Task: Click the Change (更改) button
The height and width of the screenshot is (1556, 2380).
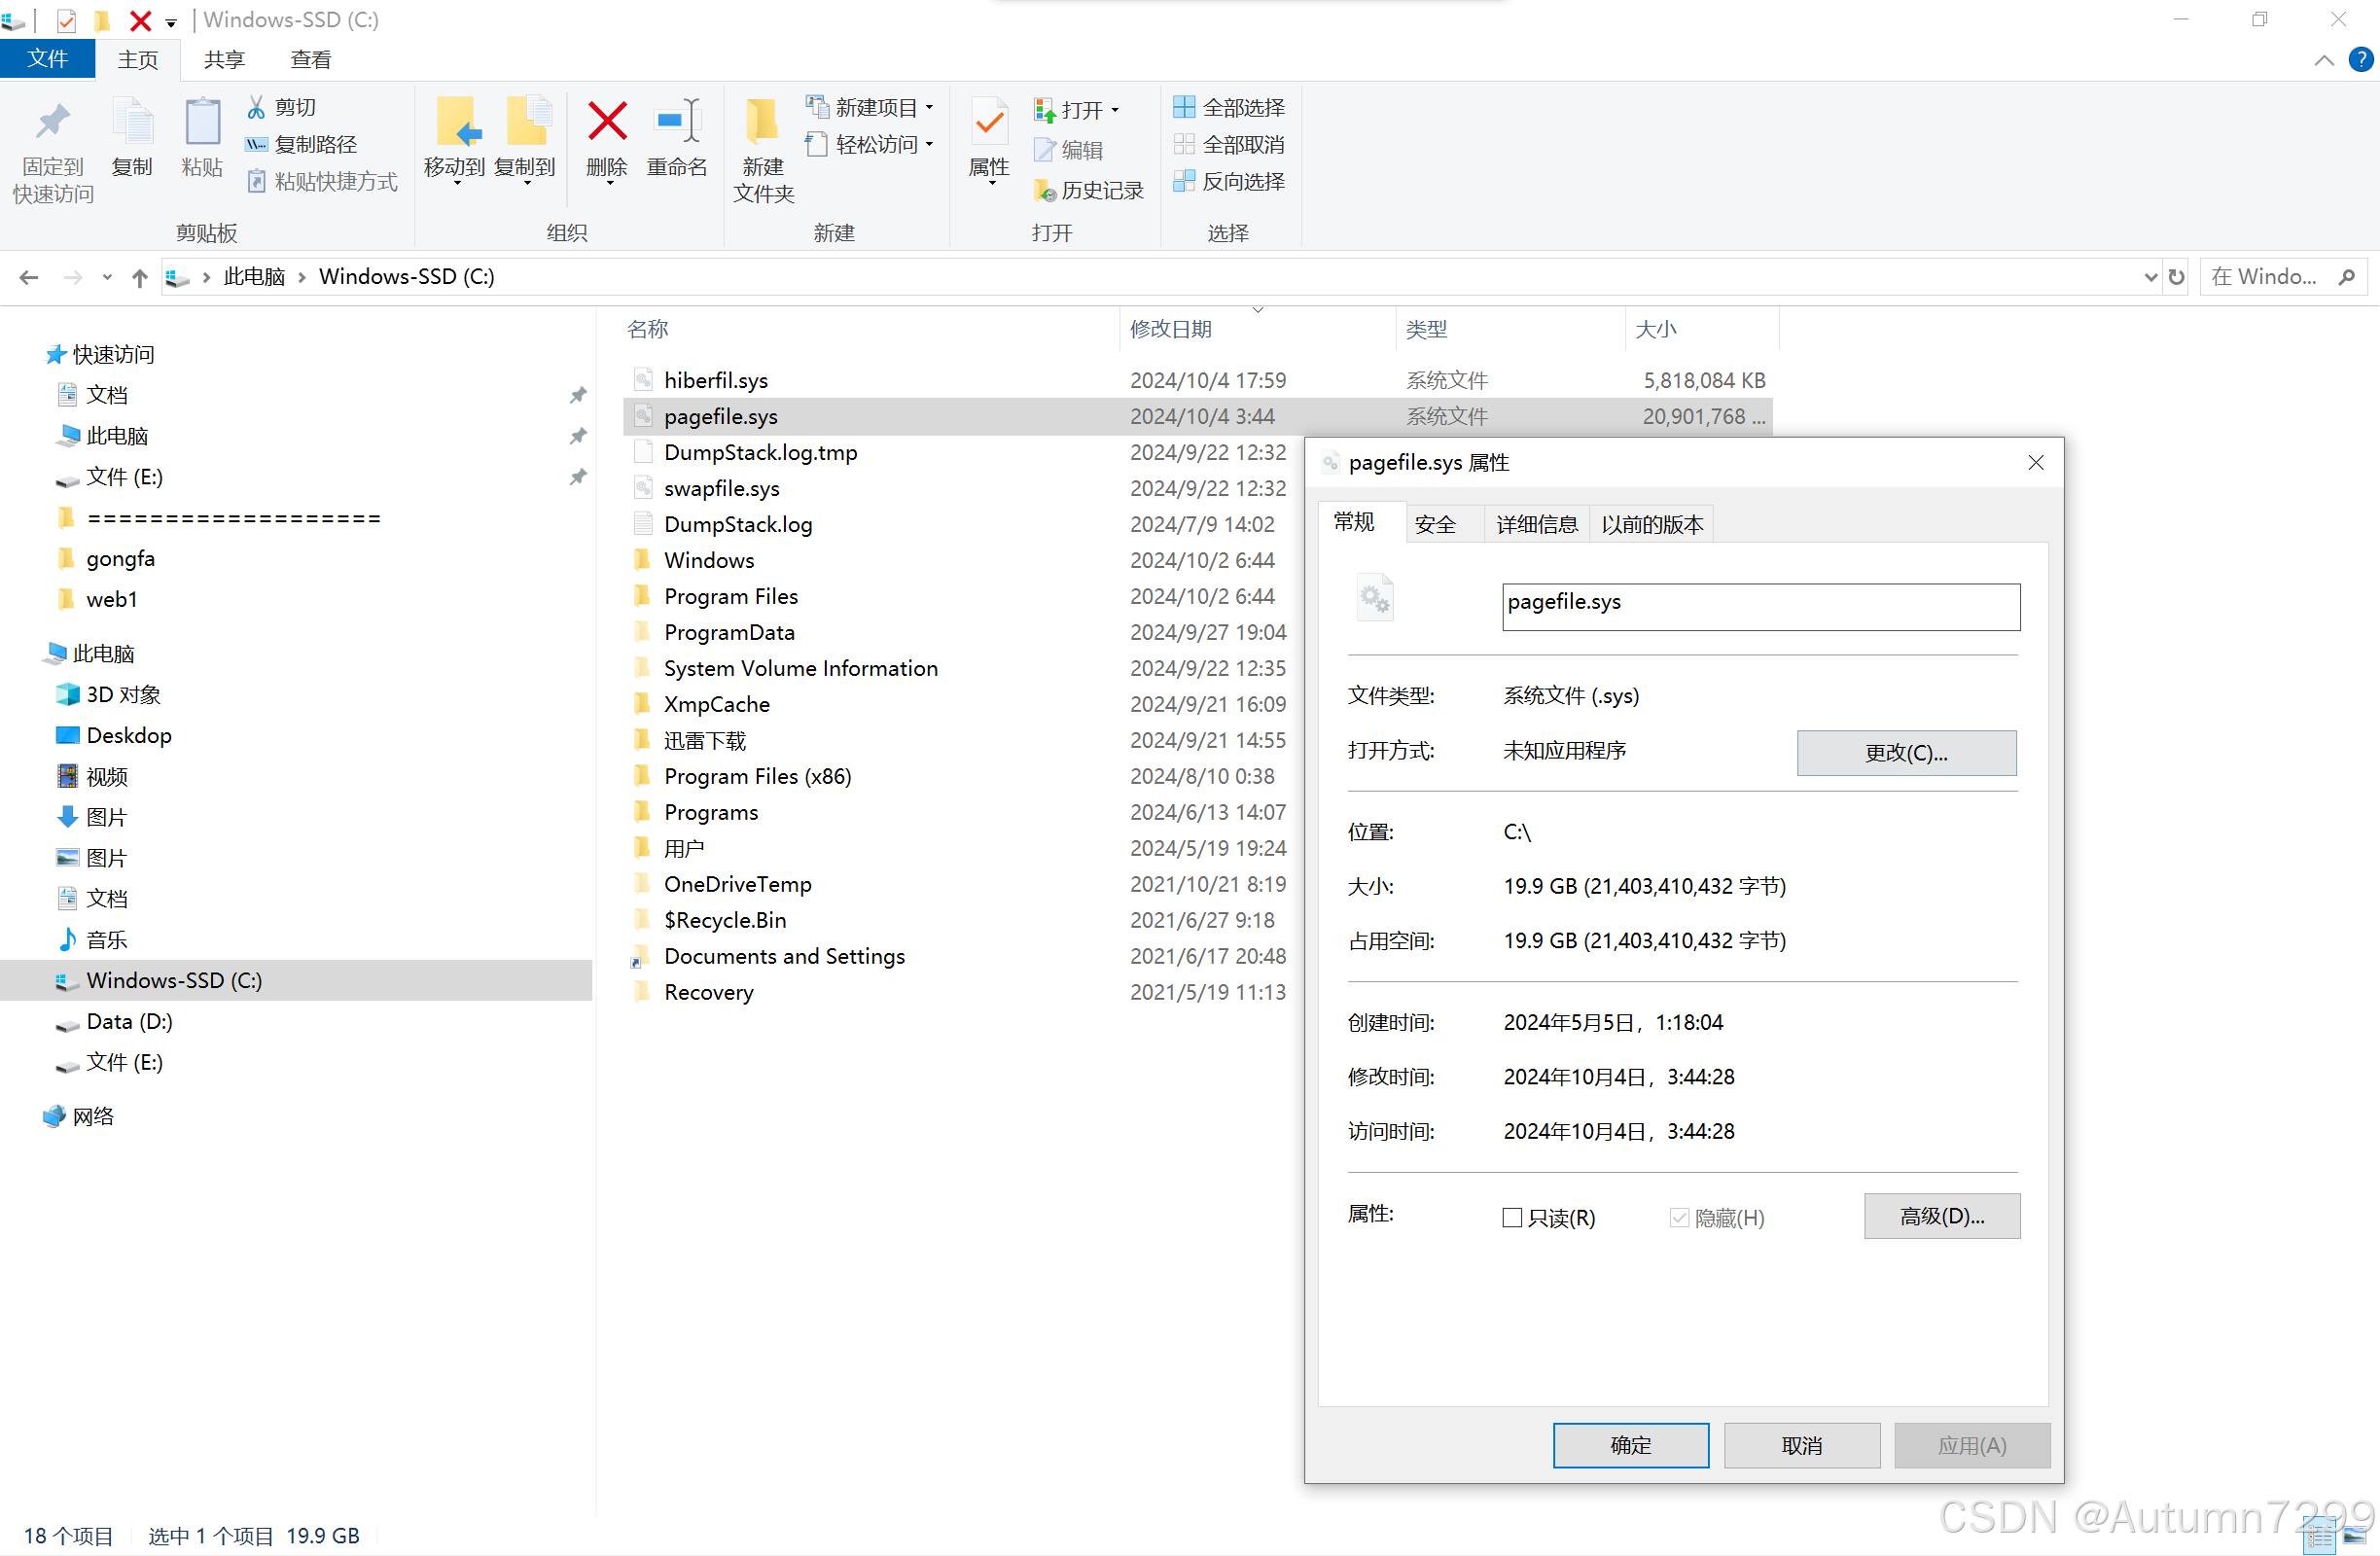Action: coord(1905,753)
